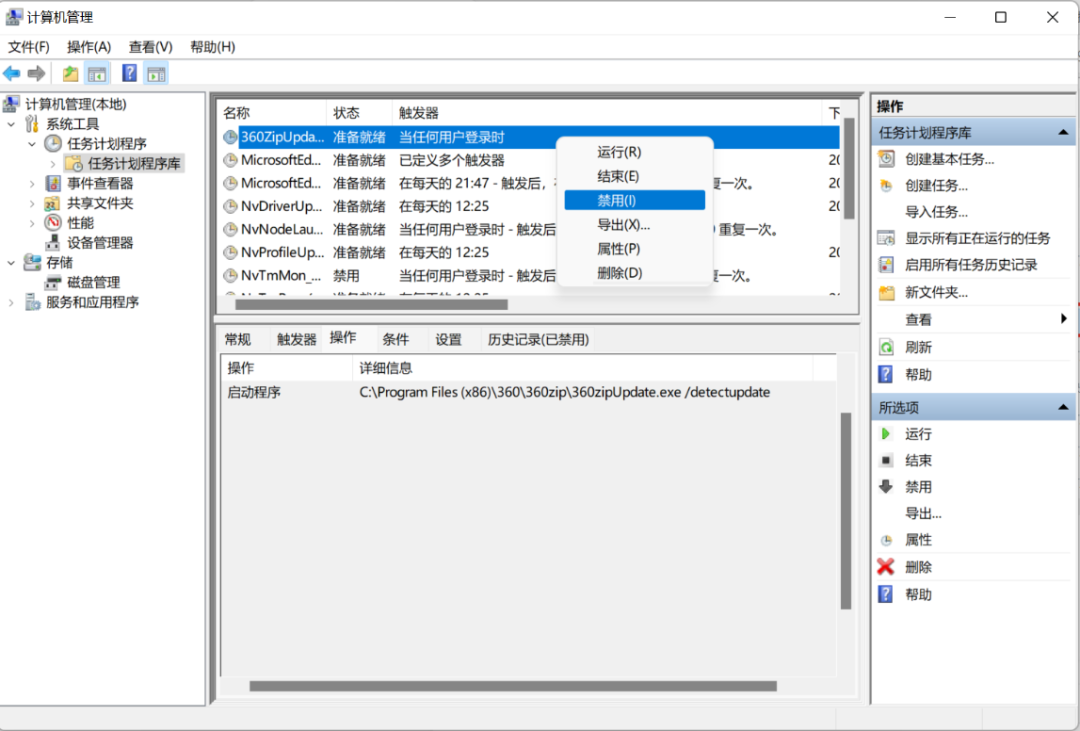The height and width of the screenshot is (731, 1080).
Task: Click the task list horizontal scrollbar
Action: coord(372,304)
